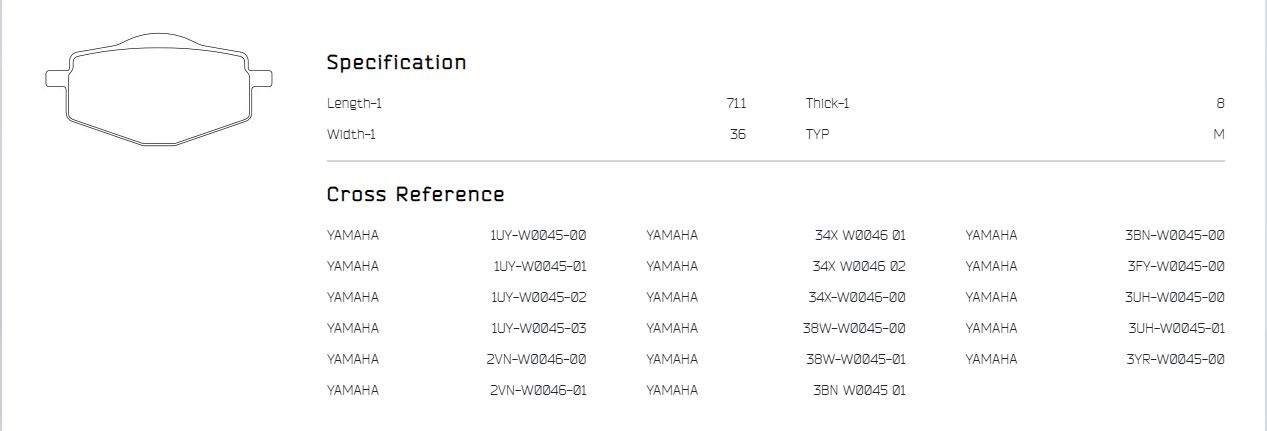Click part number 1UY-W0045-02
The height and width of the screenshot is (431, 1267).
(539, 298)
